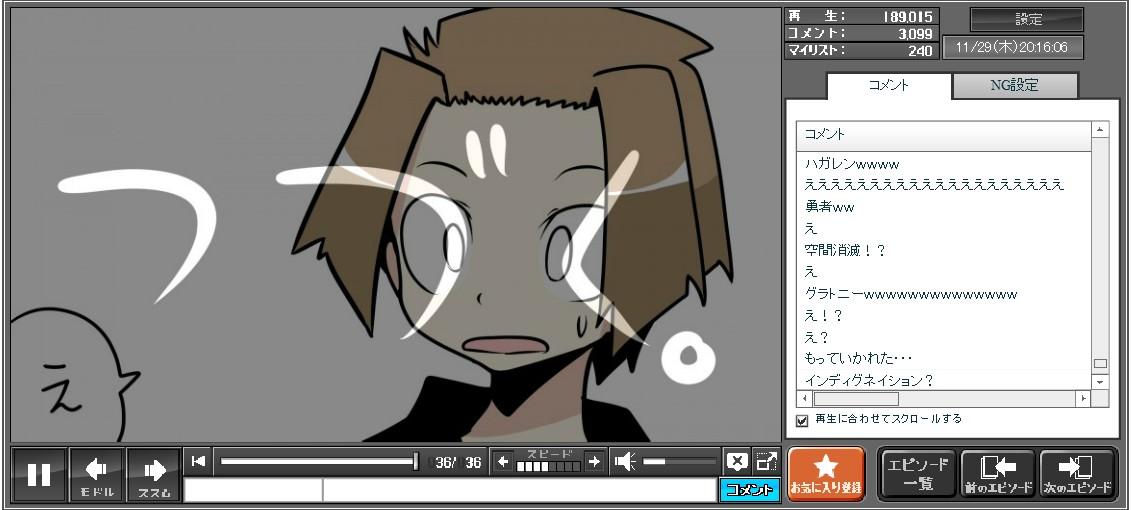Hide on-screen comments with the X bubble icon
Viewport: 1131px width, 510px height.
[x=737, y=461]
